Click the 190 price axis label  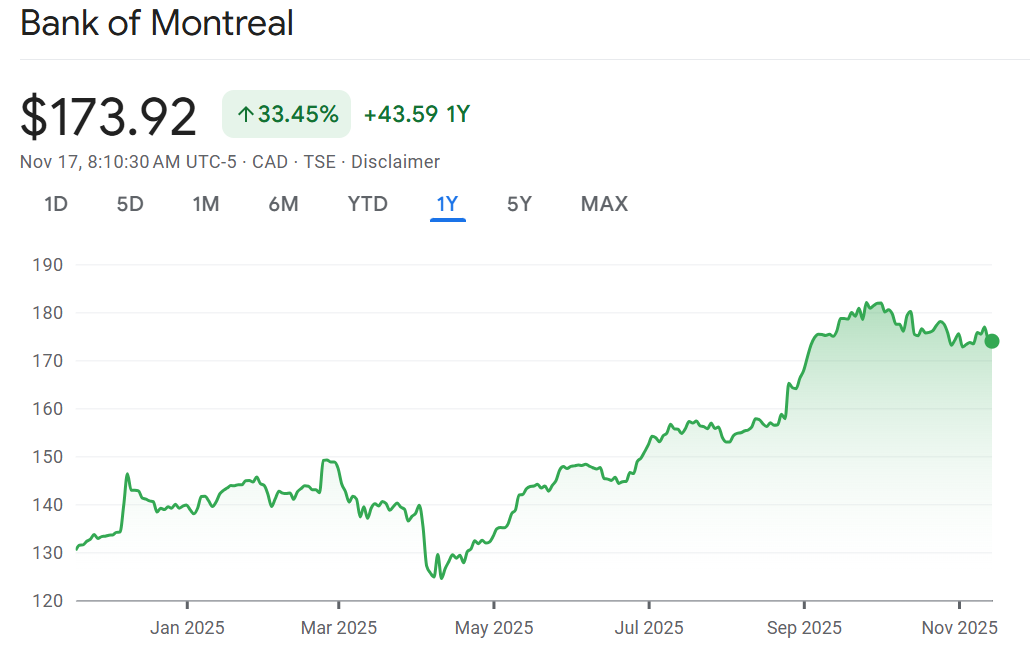coord(48,265)
